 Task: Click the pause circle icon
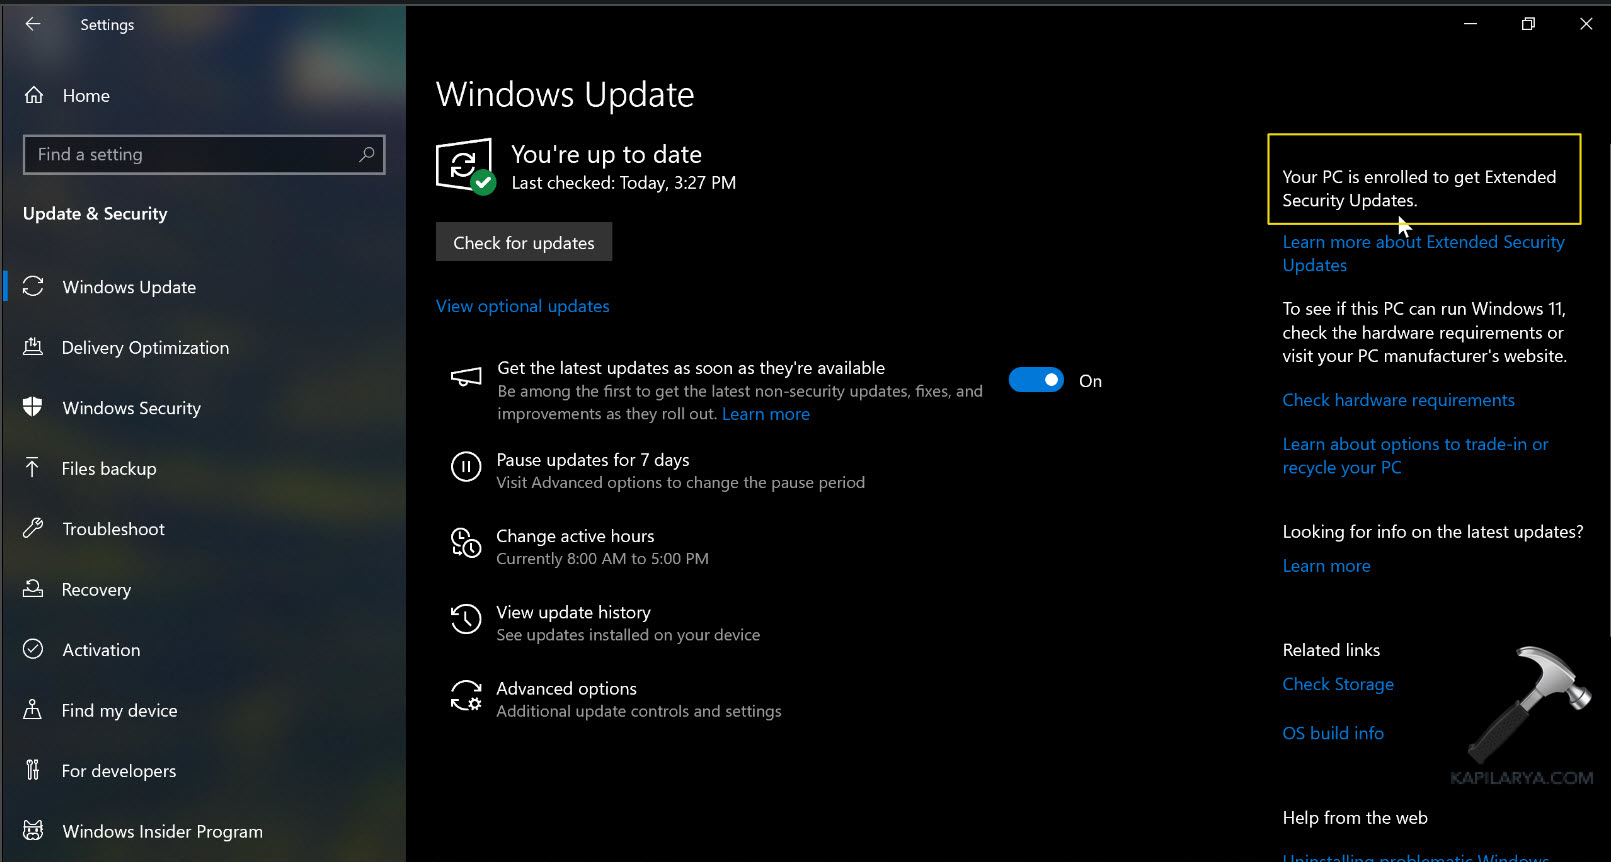coord(466,467)
